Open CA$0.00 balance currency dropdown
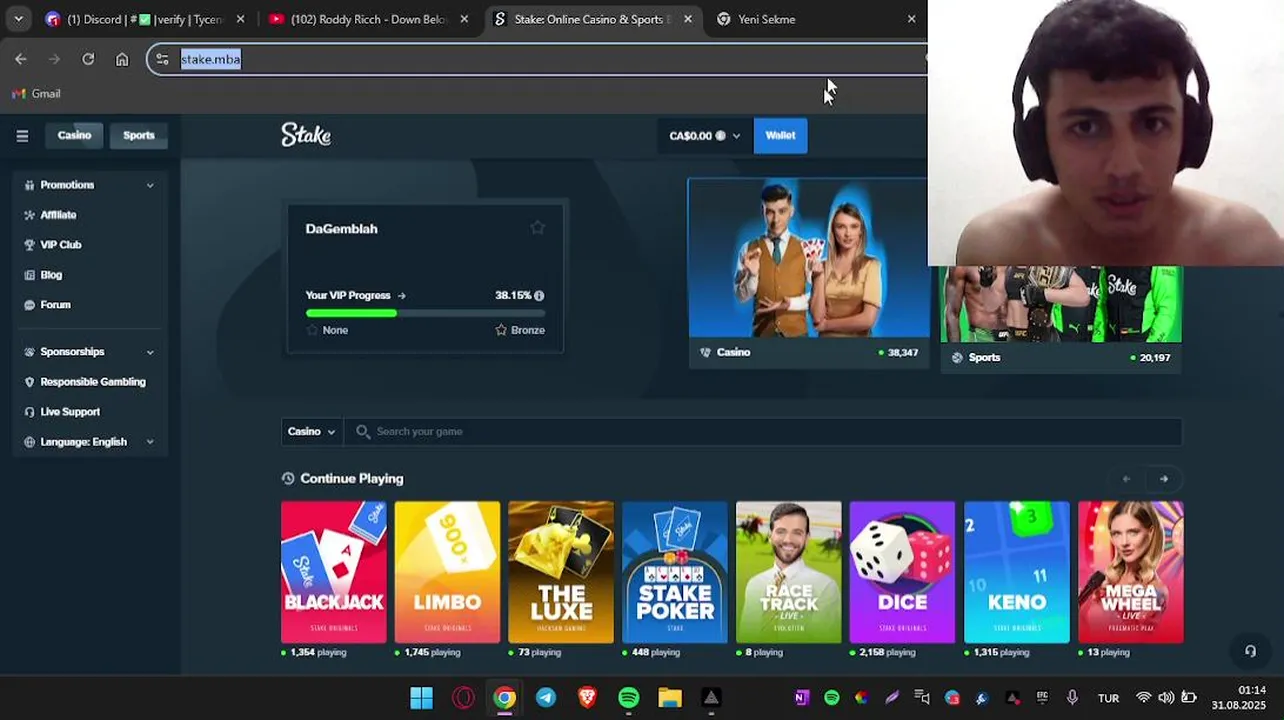This screenshot has width=1284, height=720. [x=704, y=136]
